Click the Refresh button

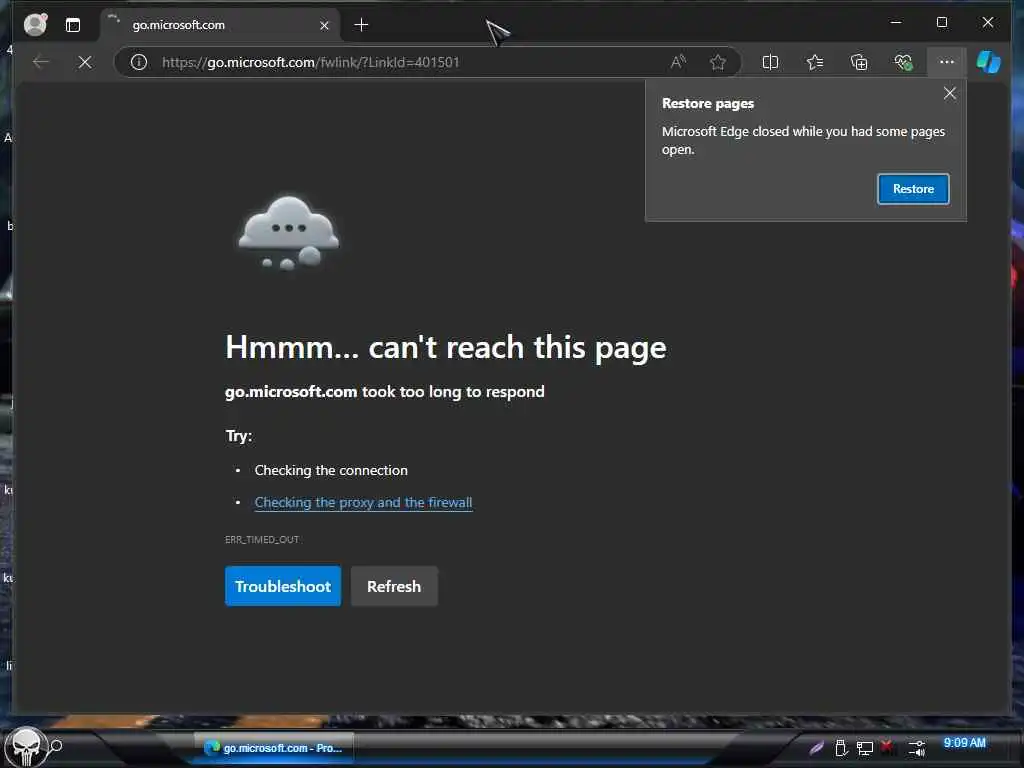tap(394, 586)
